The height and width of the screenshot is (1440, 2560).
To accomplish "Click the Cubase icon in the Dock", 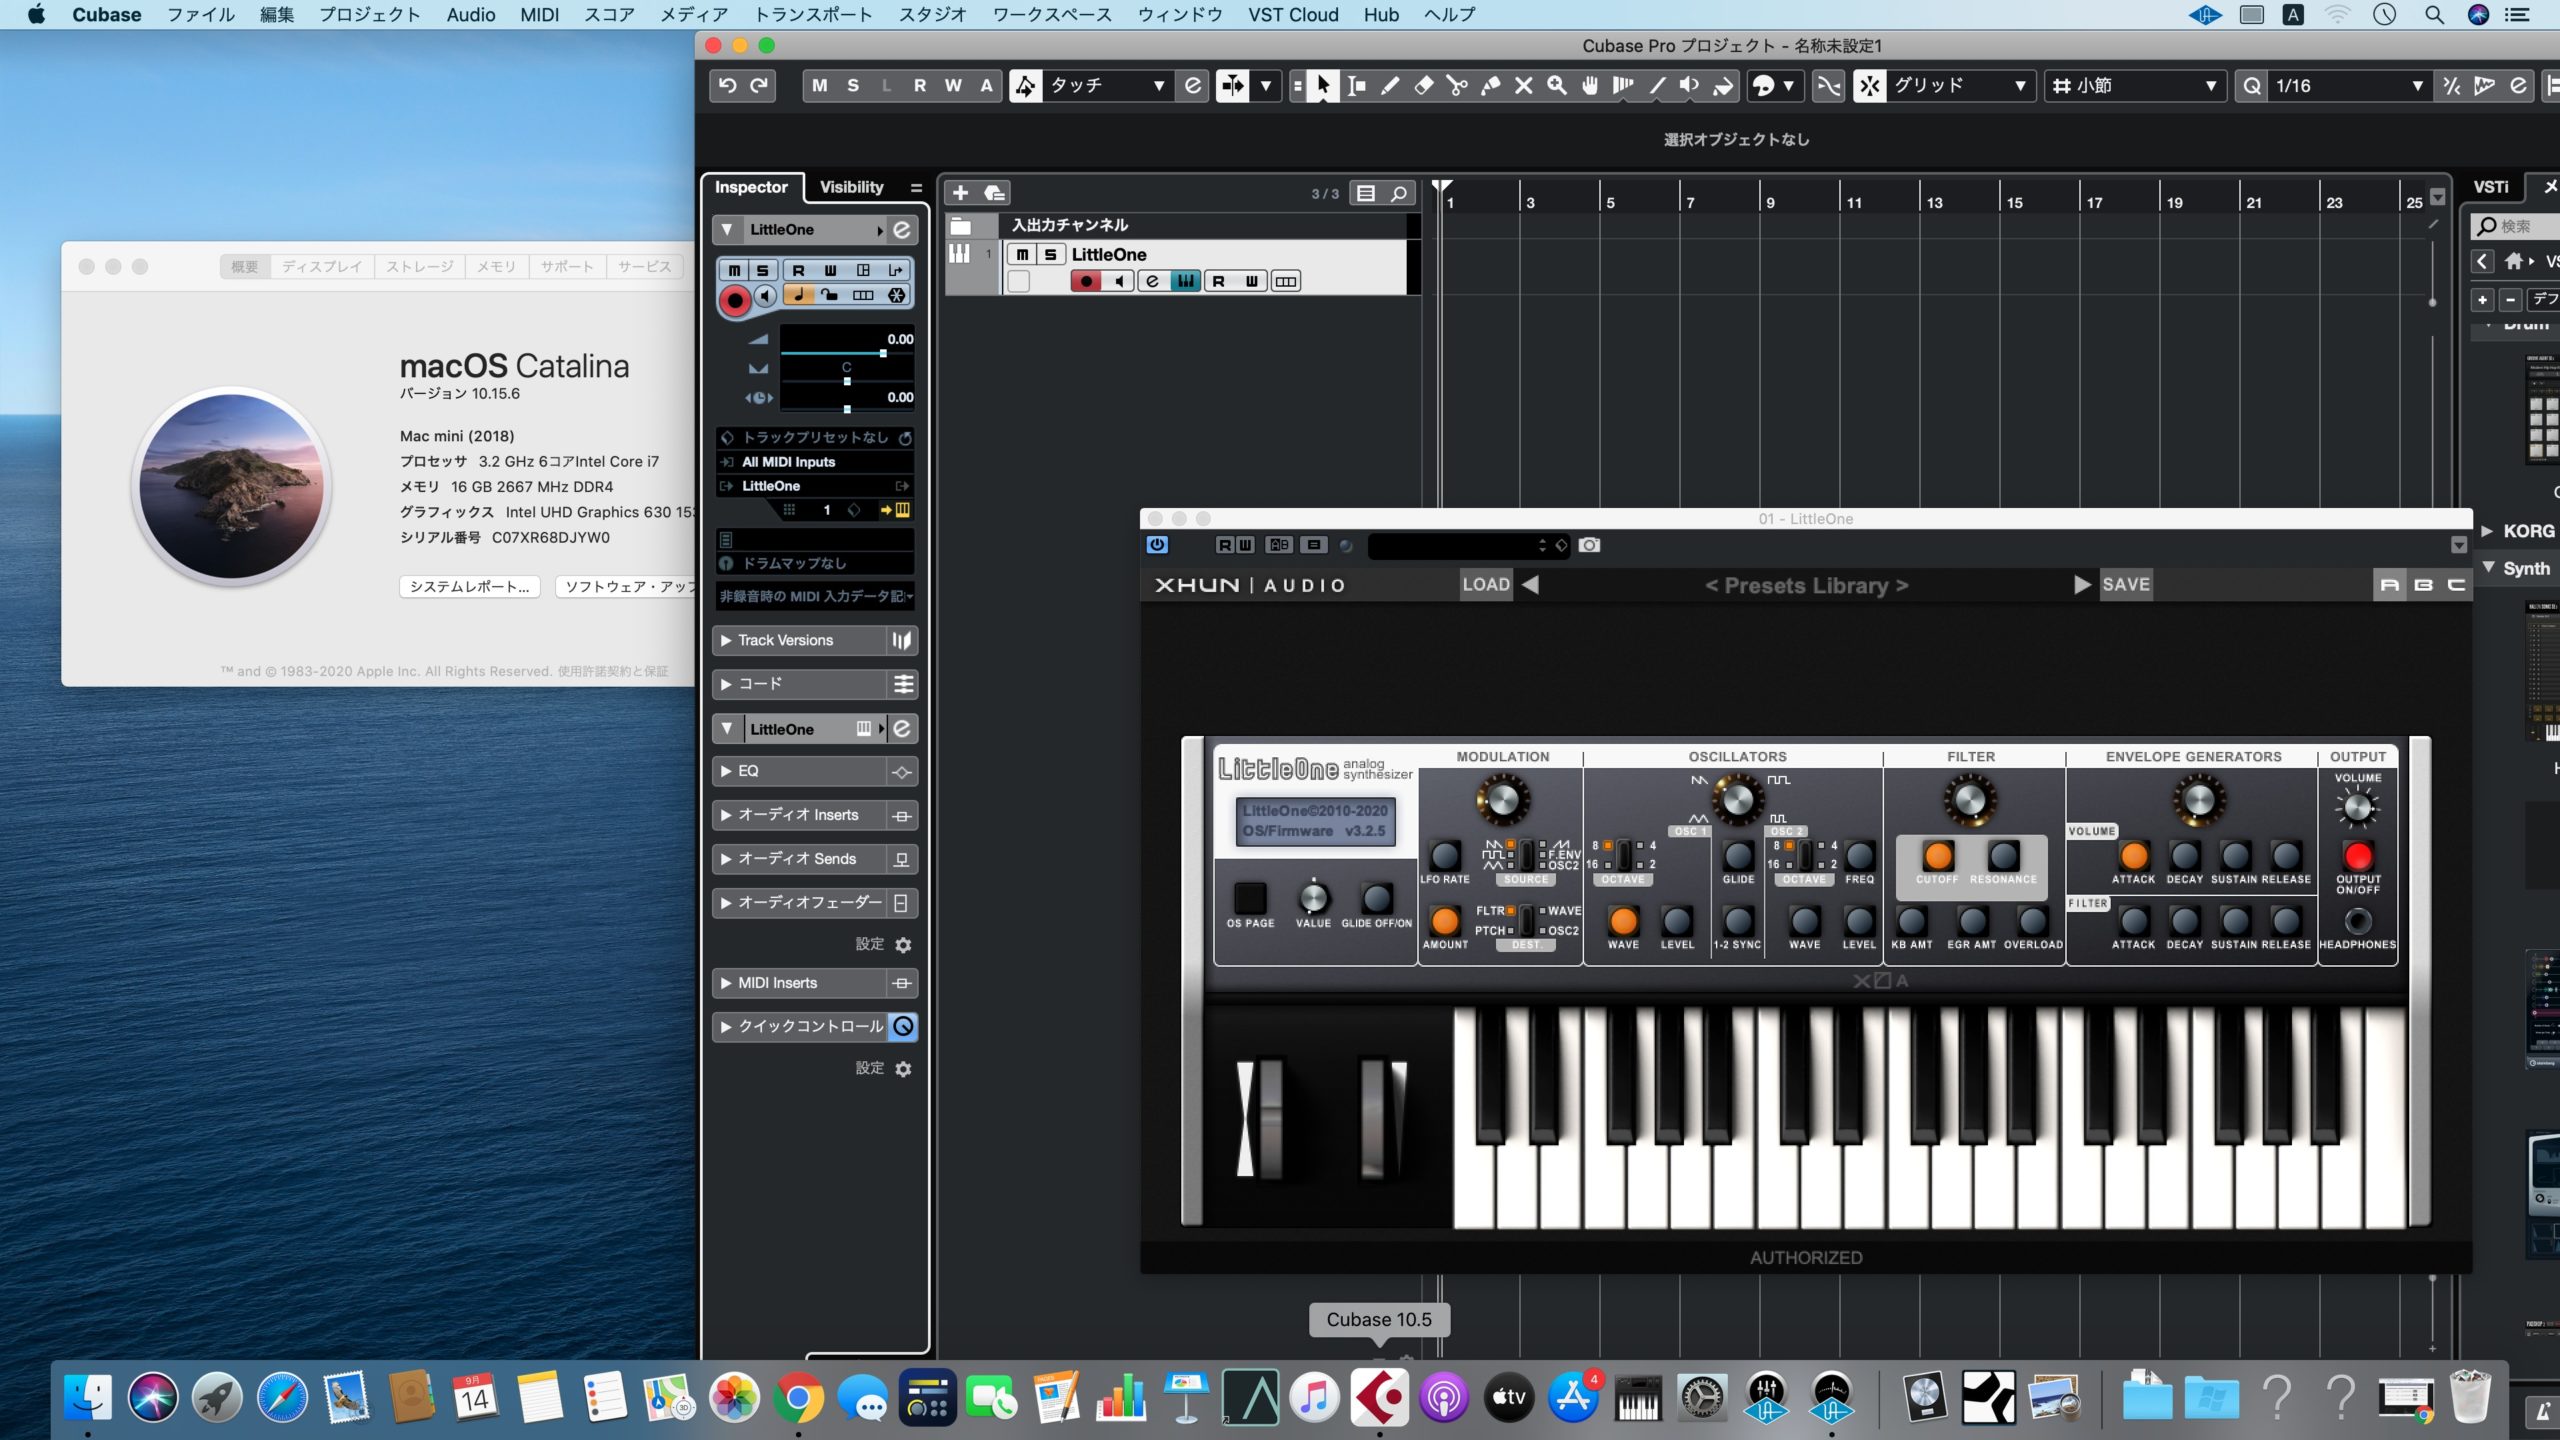I will pos(1379,1397).
